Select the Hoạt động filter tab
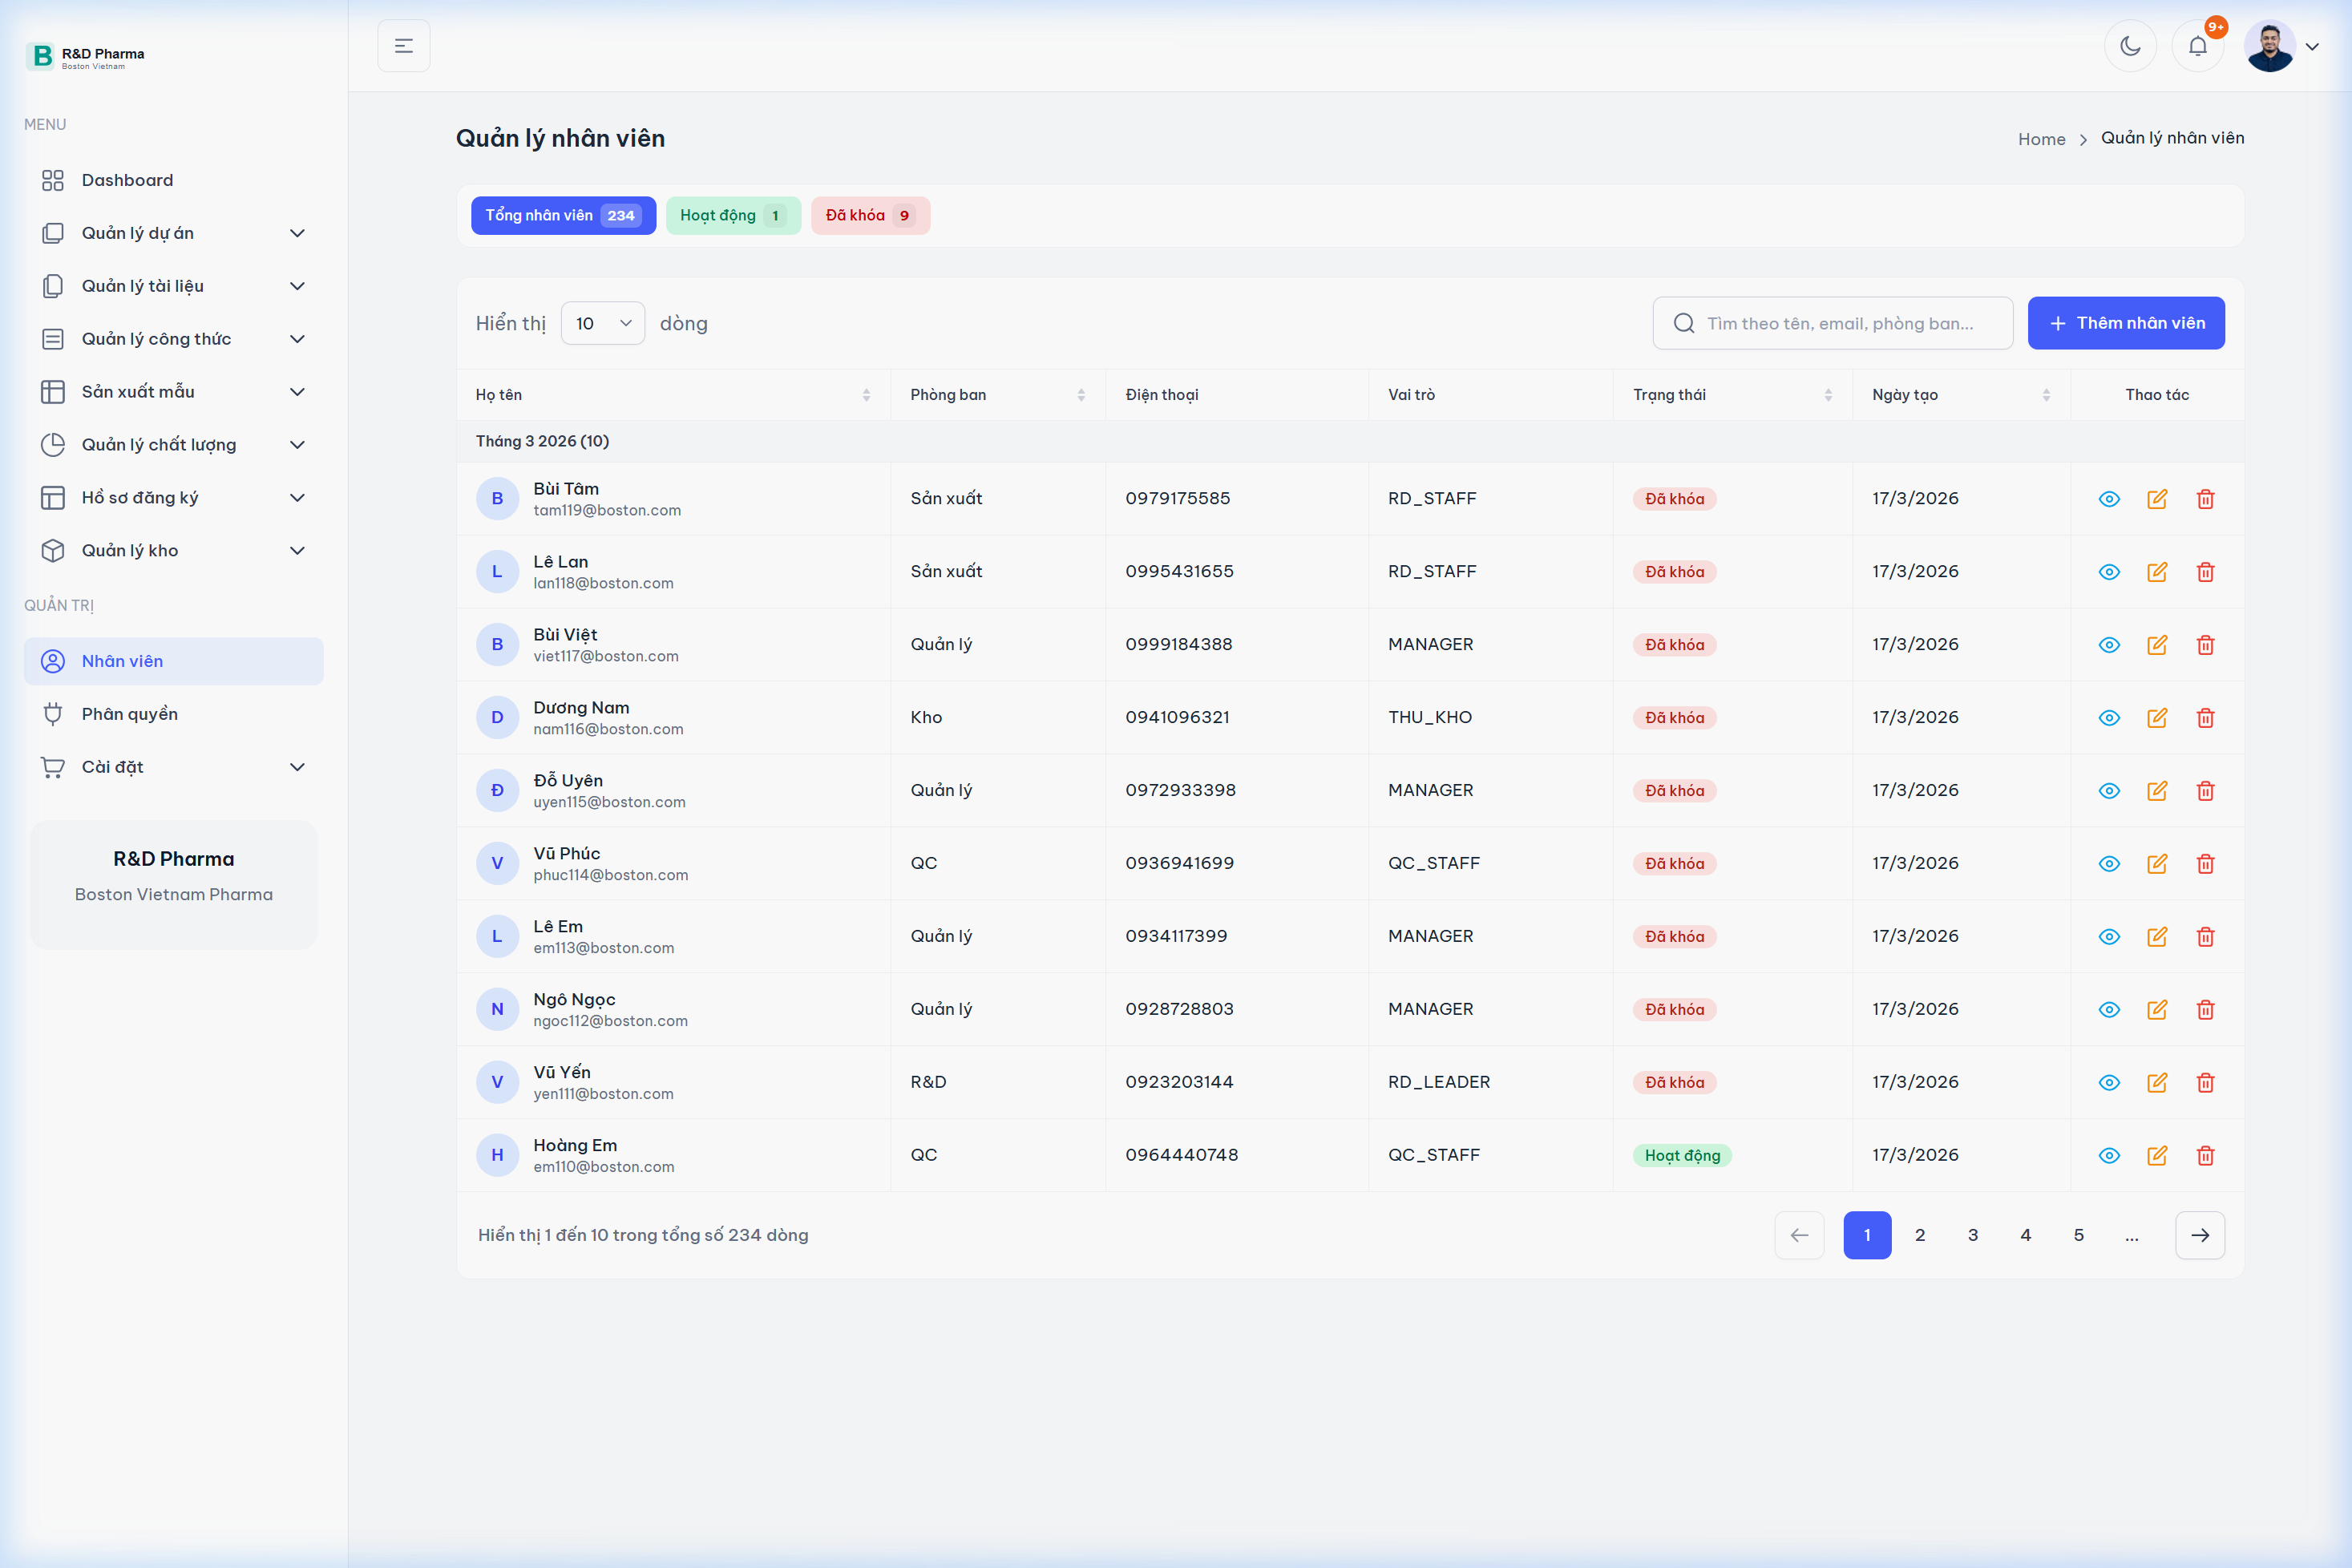Screen dimensions: 2352x1568 click(732, 215)
